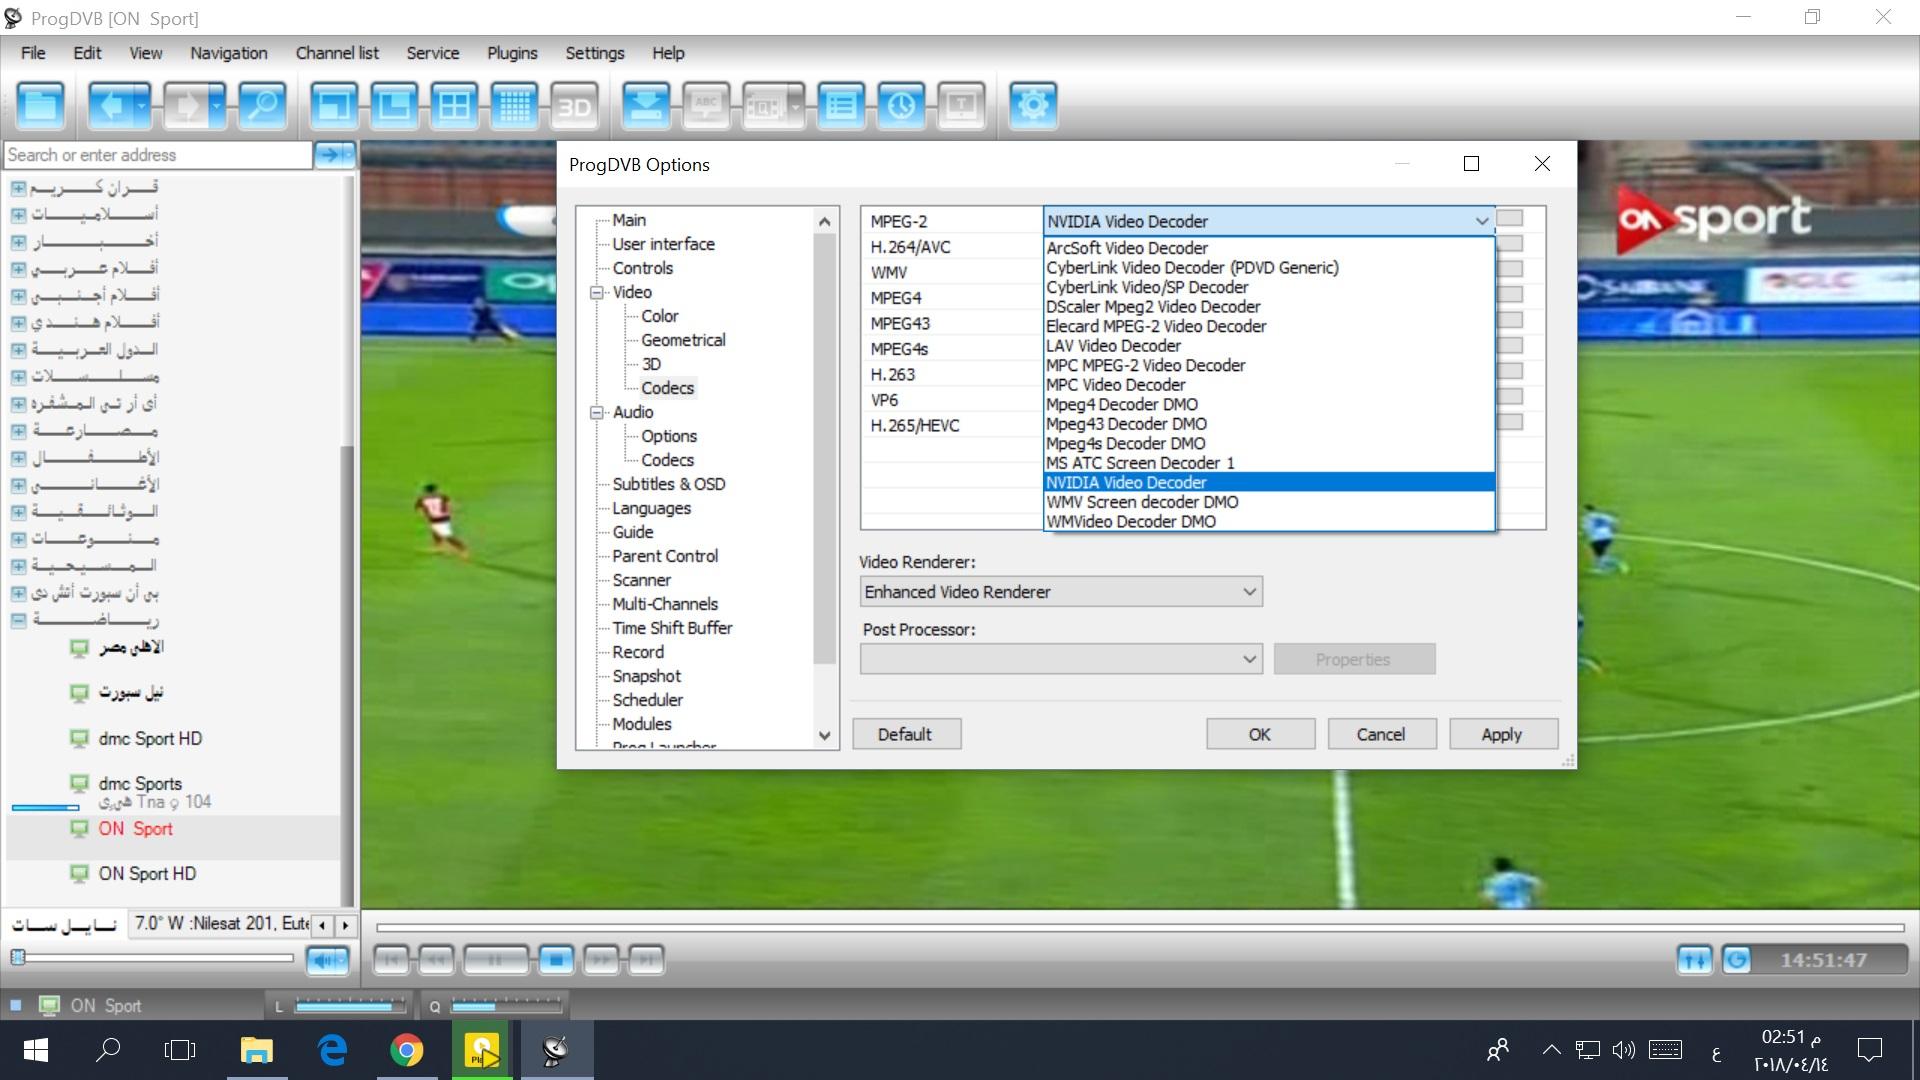
Task: Open the program guide list icon
Action: click(x=842, y=105)
